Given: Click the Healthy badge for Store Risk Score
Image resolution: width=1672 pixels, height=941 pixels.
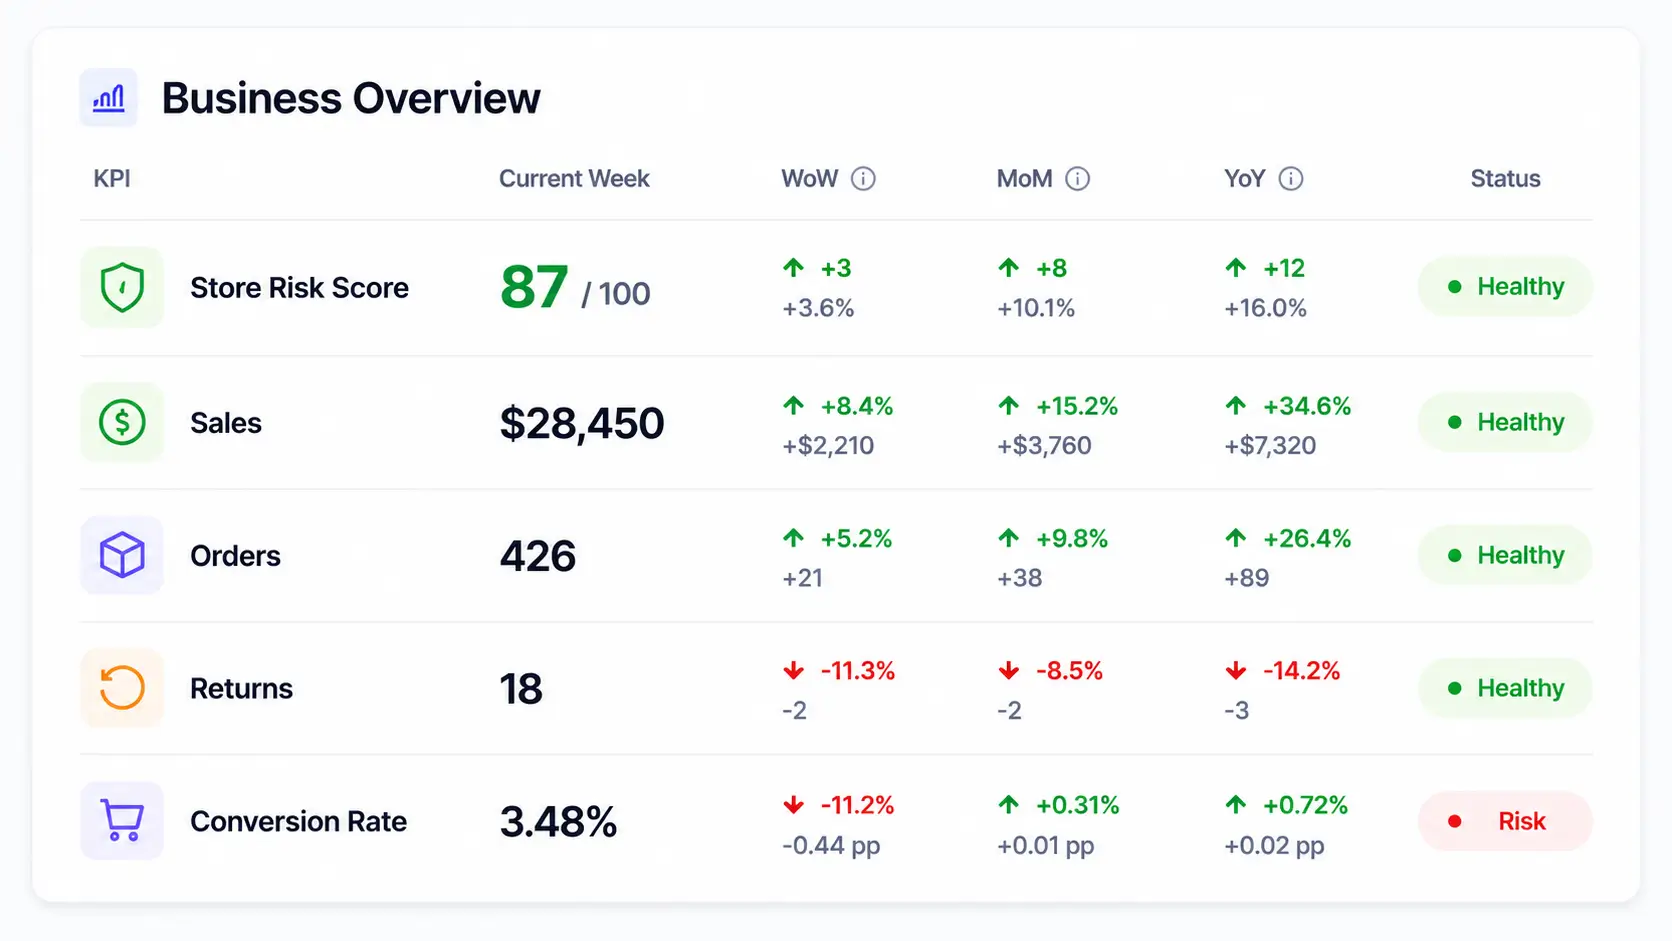Looking at the screenshot, I should pos(1505,287).
